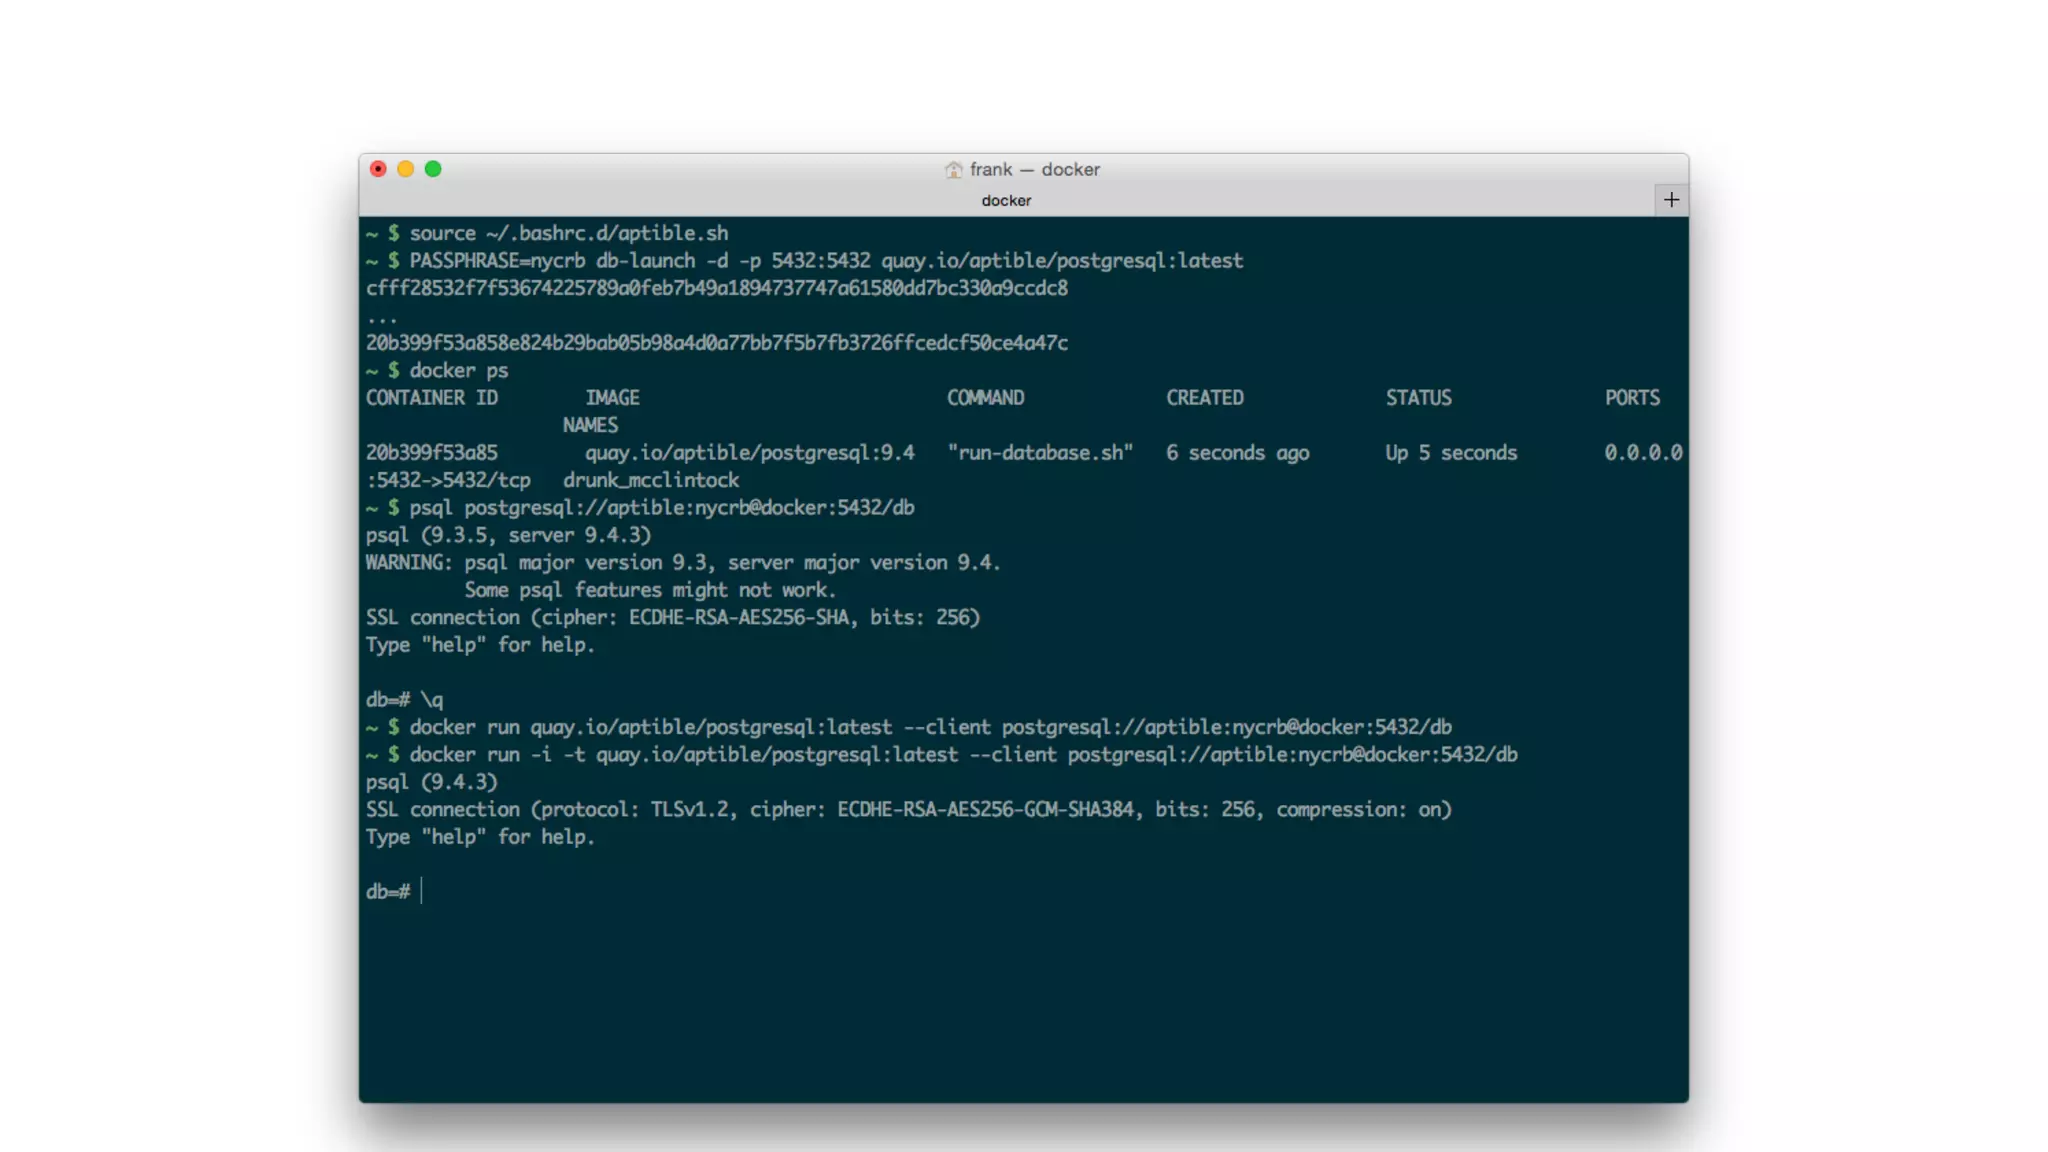Click the CONTAINER ID column header
This screenshot has height=1152, width=2048.
[x=431, y=398]
